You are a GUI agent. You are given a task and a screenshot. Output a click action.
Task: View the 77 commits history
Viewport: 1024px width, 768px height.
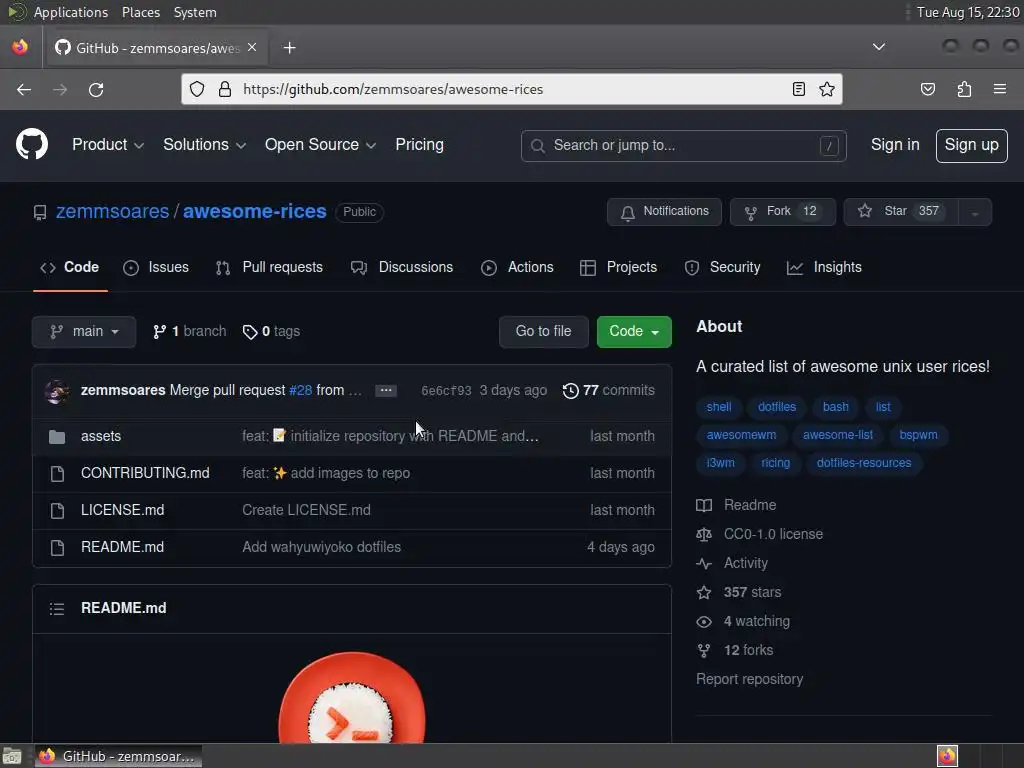[609, 391]
